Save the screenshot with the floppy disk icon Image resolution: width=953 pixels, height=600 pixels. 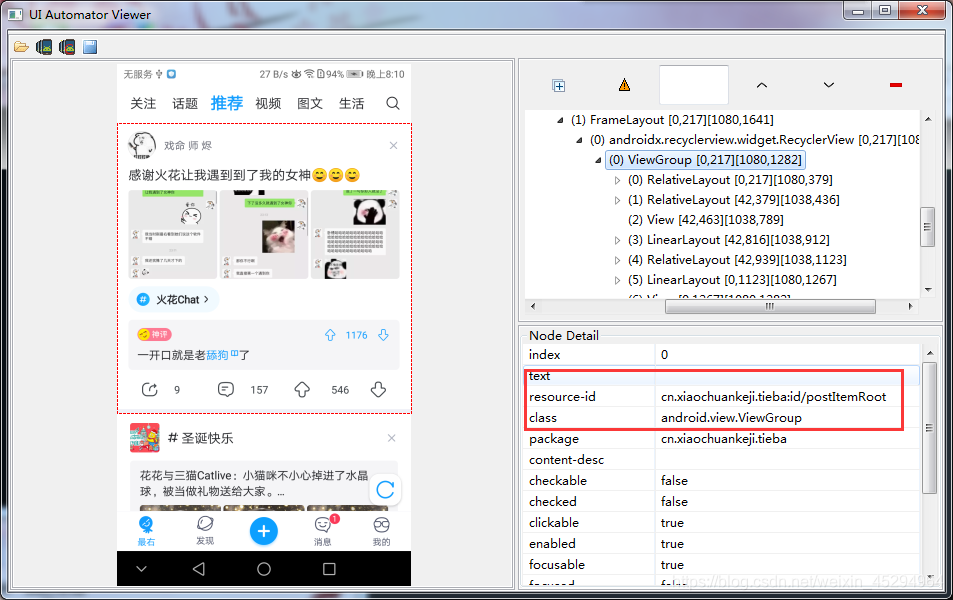pyautogui.click(x=90, y=47)
